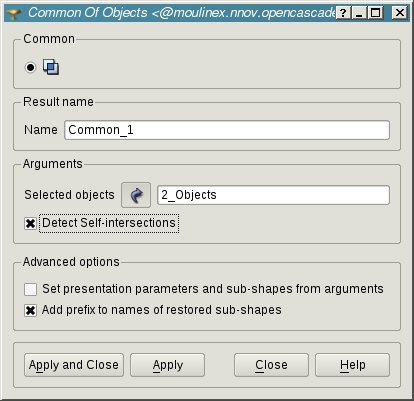Maximize the Common Of Objects dialog
The height and width of the screenshot is (401, 414).
(375, 13)
